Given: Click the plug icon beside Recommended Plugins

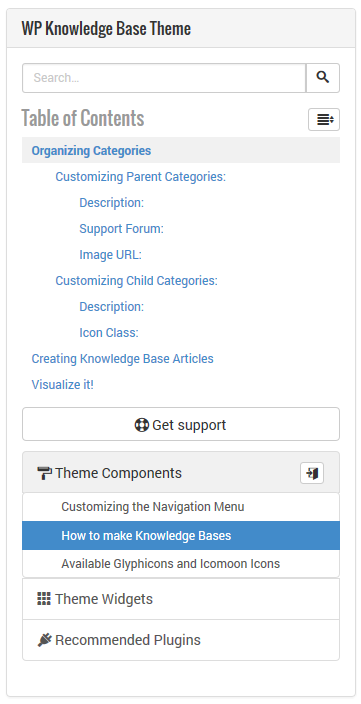Looking at the screenshot, I should (44, 640).
